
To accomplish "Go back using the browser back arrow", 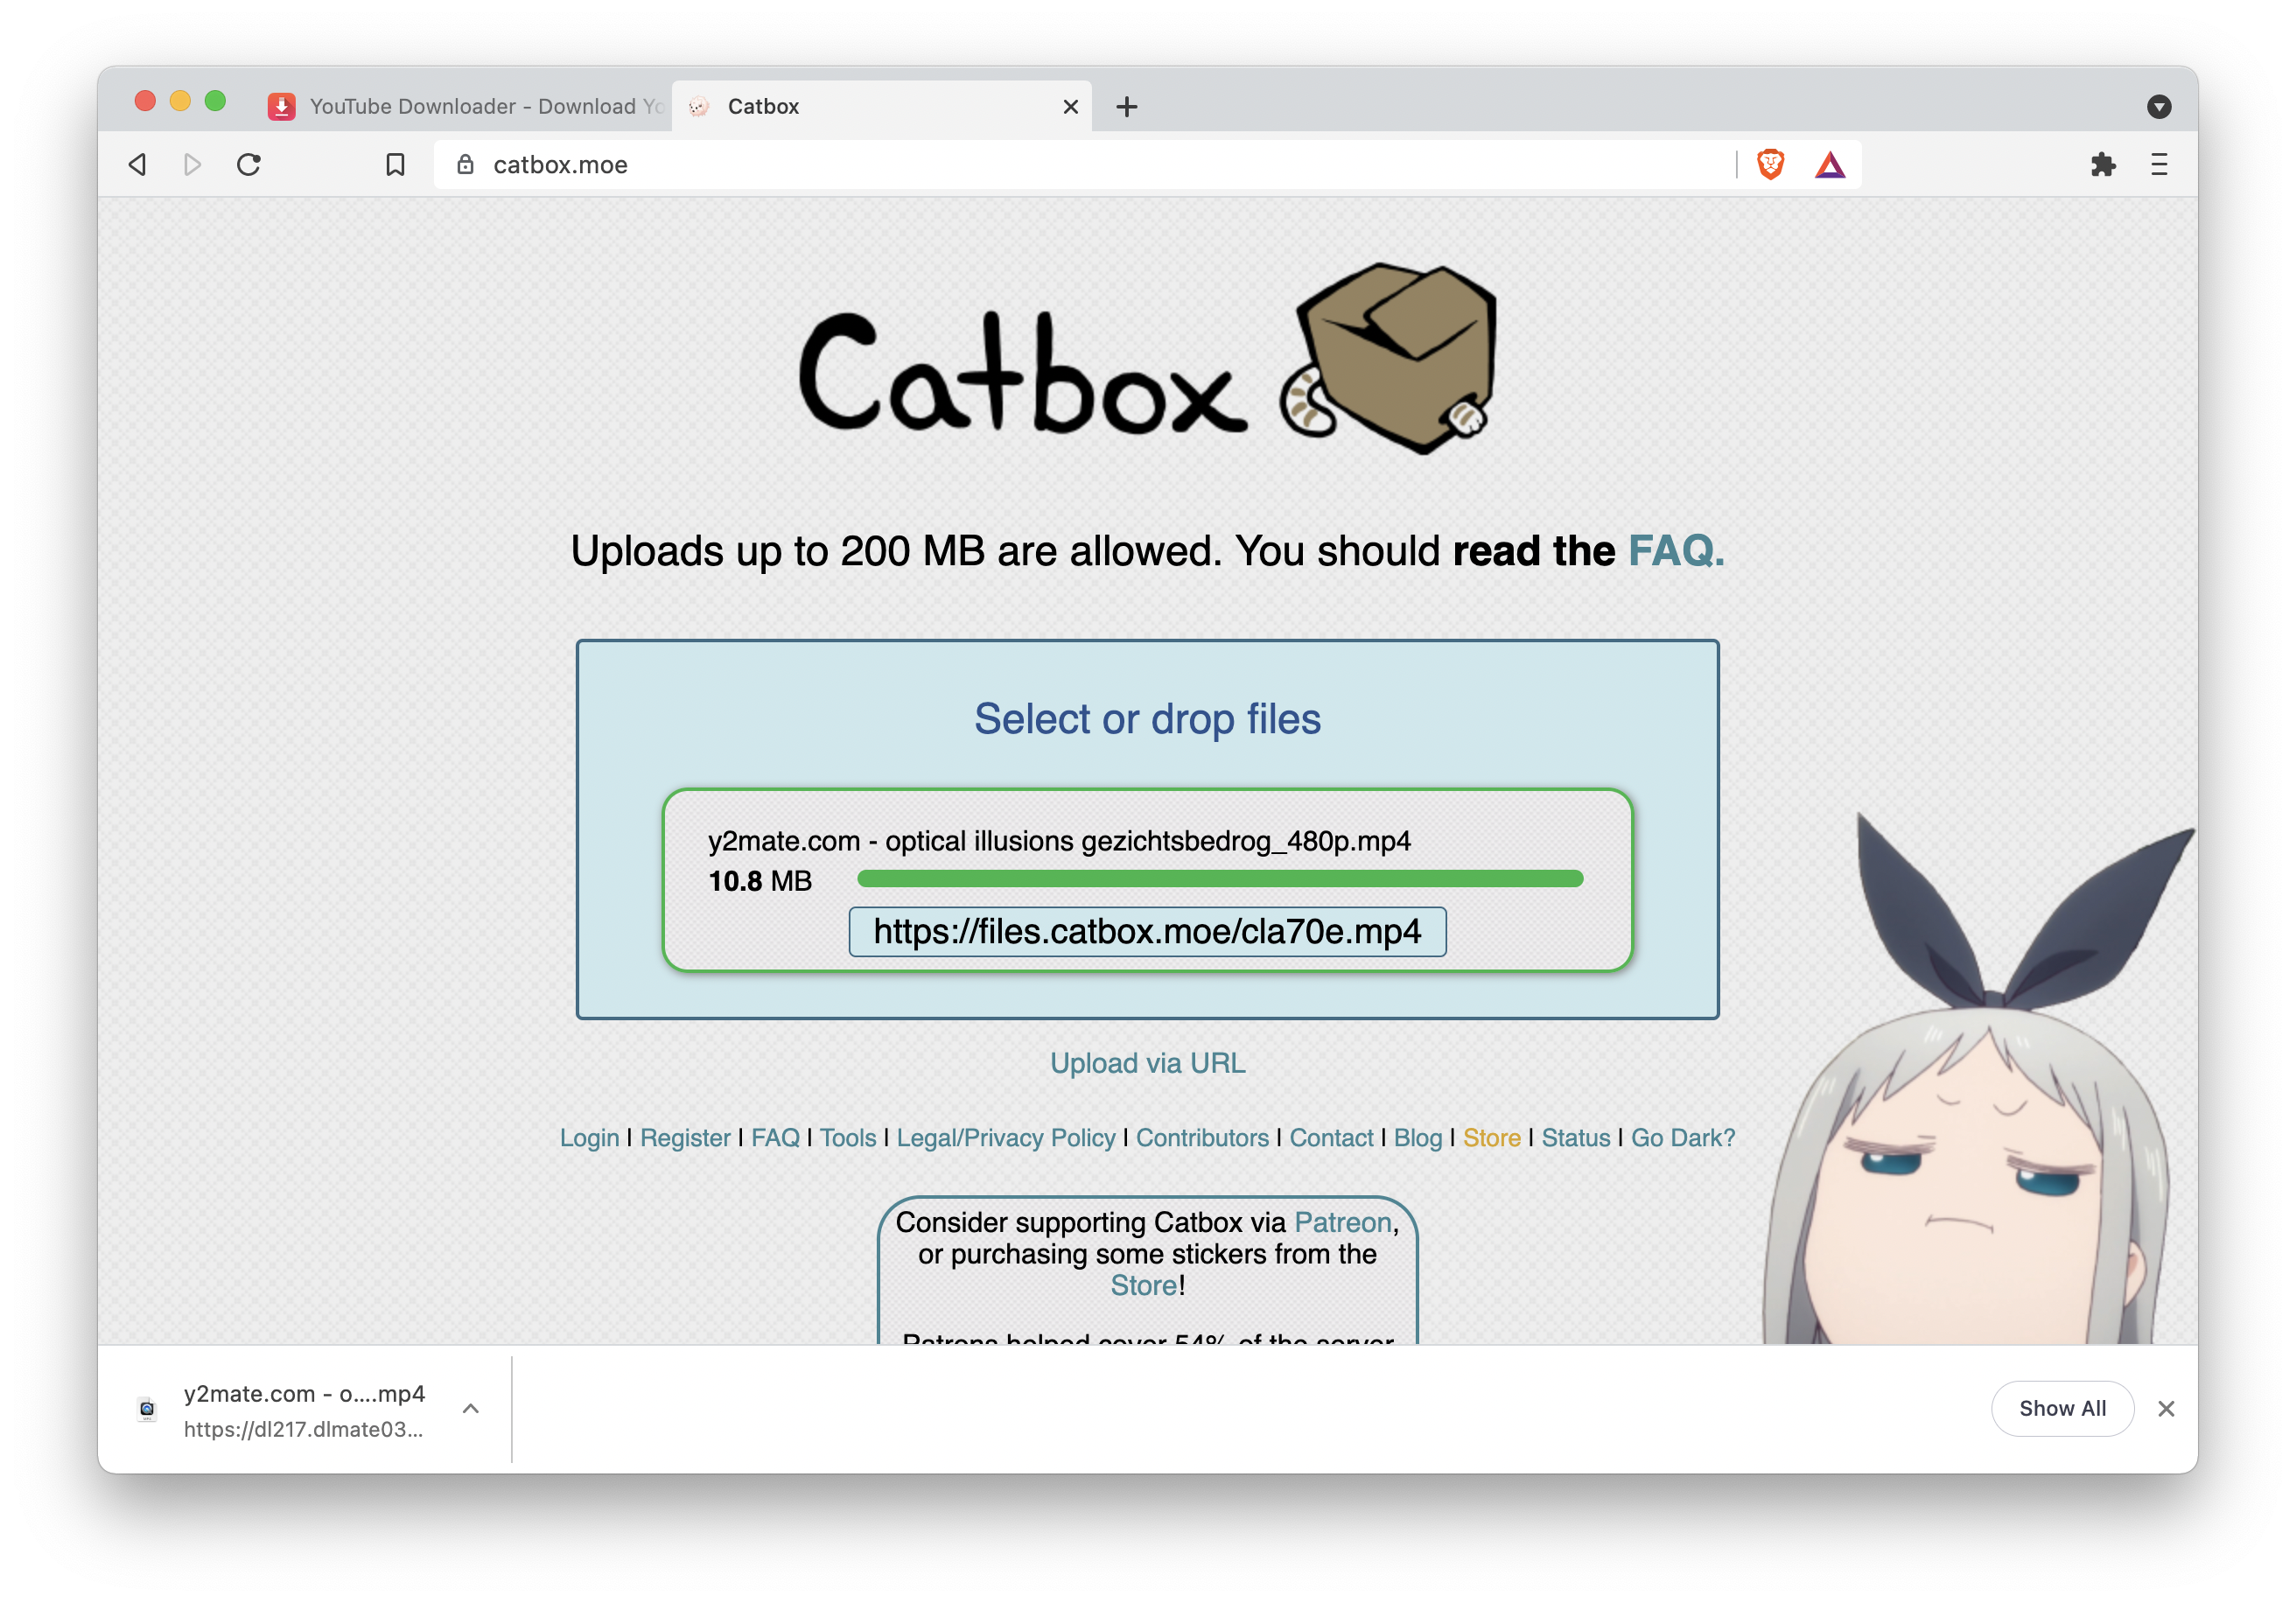I will tap(138, 164).
